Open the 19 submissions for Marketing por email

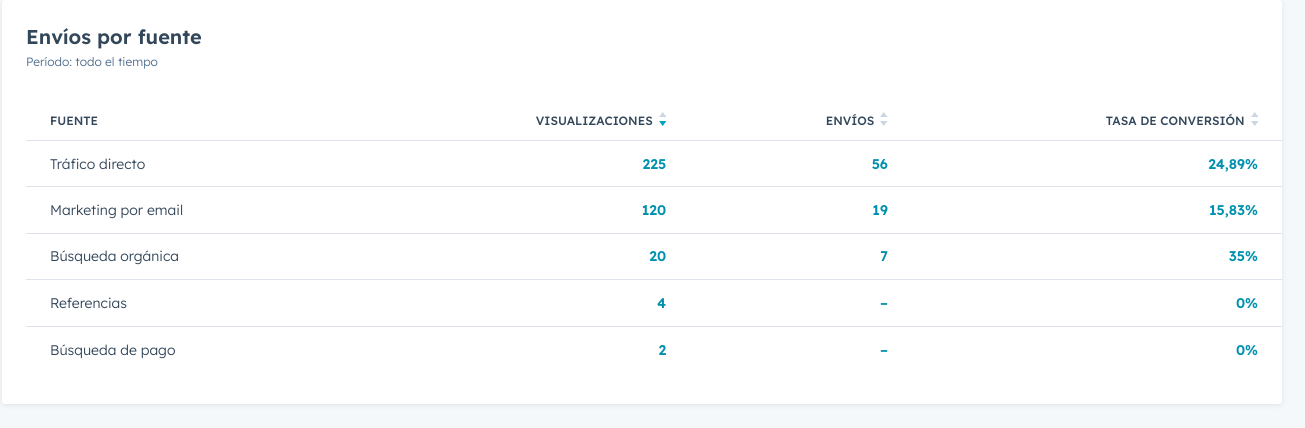pos(879,210)
